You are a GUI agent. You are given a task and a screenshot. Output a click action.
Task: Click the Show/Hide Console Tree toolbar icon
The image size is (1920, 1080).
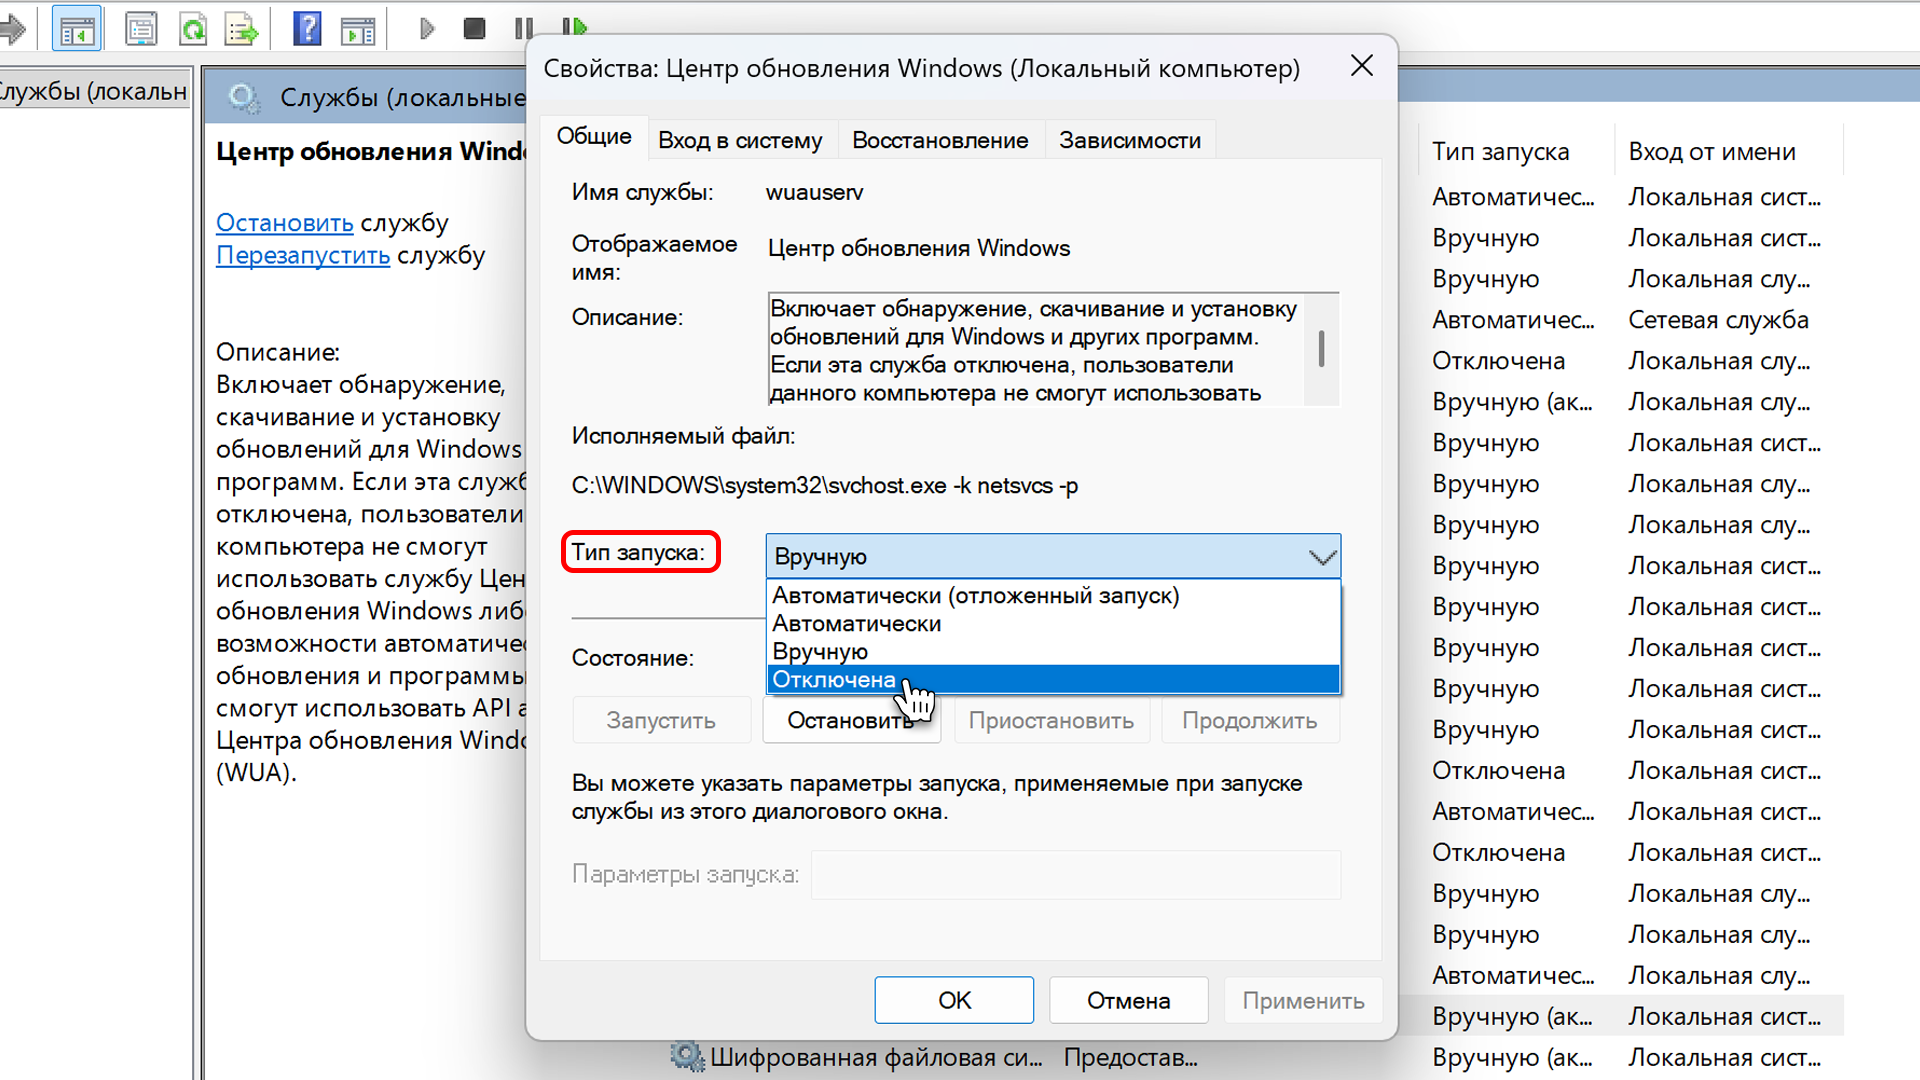pyautogui.click(x=76, y=29)
